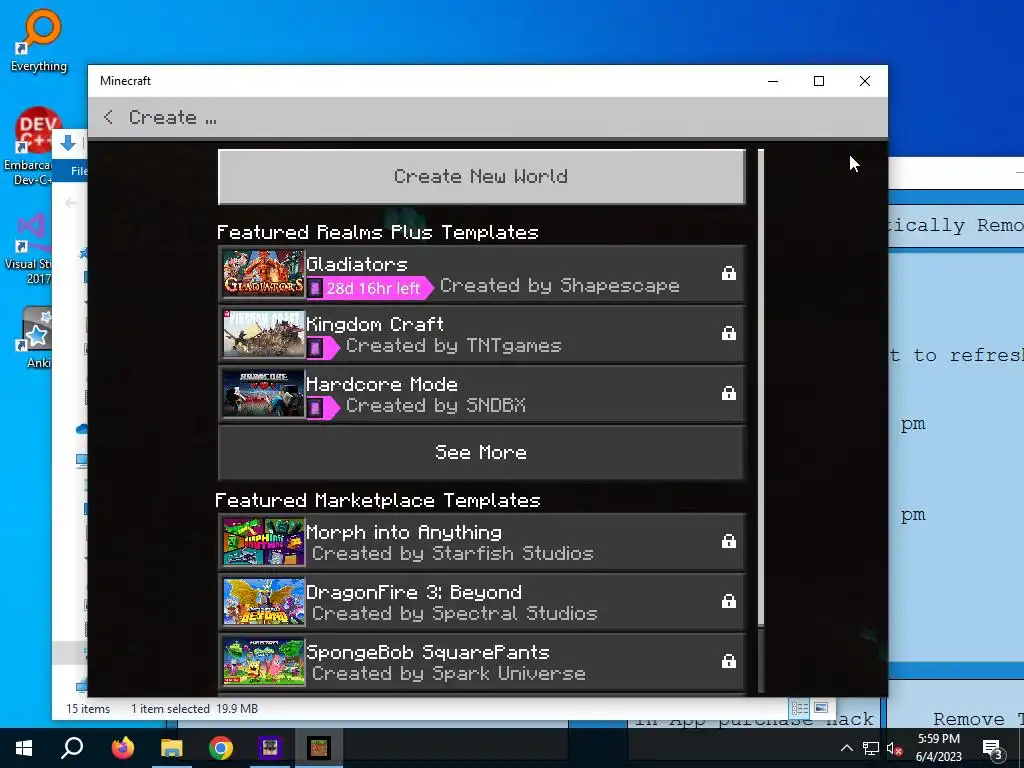Open the Everything desktop shortcut
Screen dimensions: 1024x768
[39, 40]
